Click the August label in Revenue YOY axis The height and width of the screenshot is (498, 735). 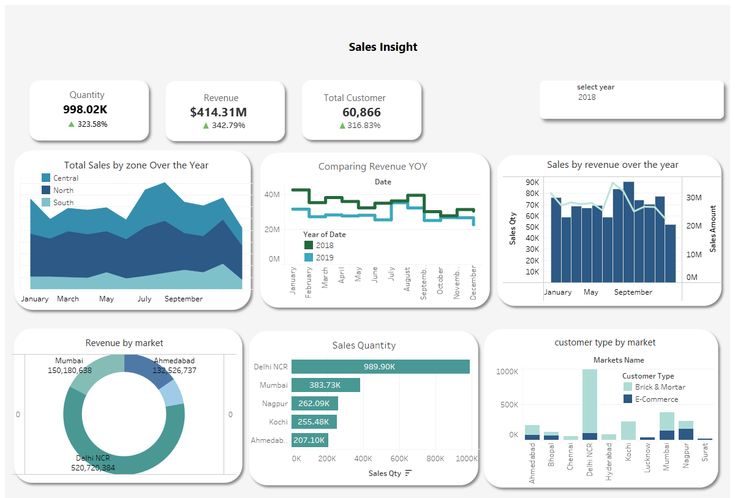pos(407,279)
